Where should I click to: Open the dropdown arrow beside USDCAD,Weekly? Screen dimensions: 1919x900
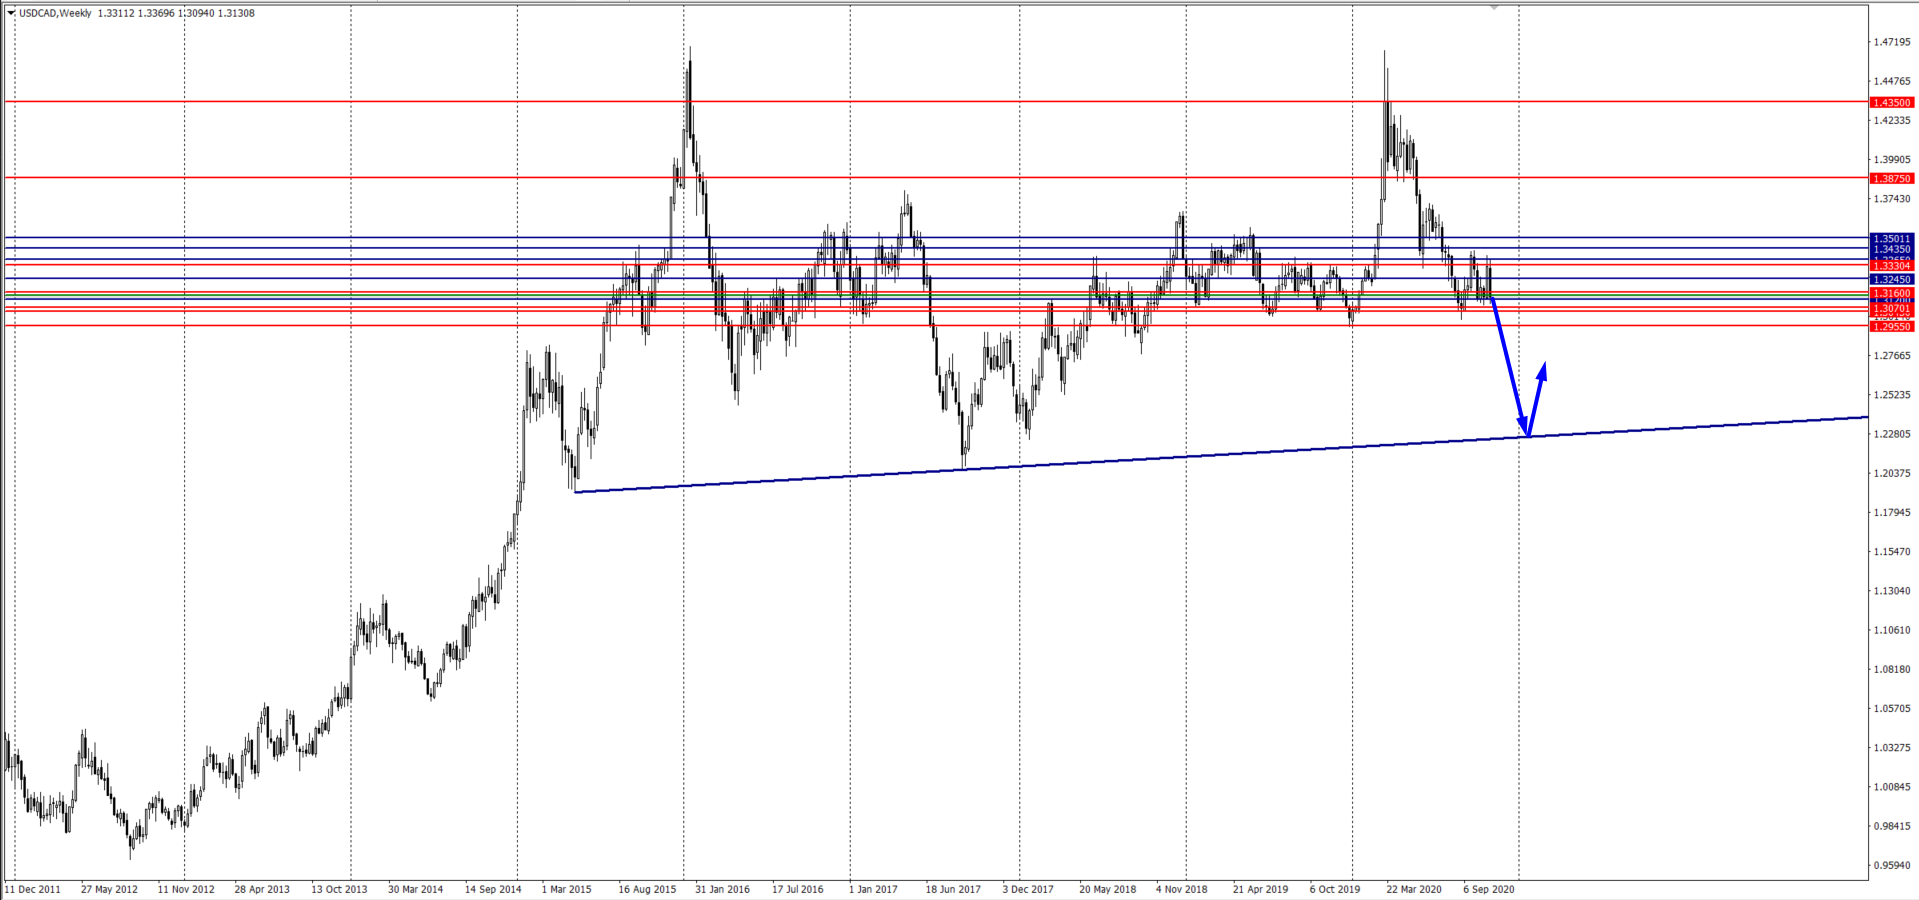point(11,13)
